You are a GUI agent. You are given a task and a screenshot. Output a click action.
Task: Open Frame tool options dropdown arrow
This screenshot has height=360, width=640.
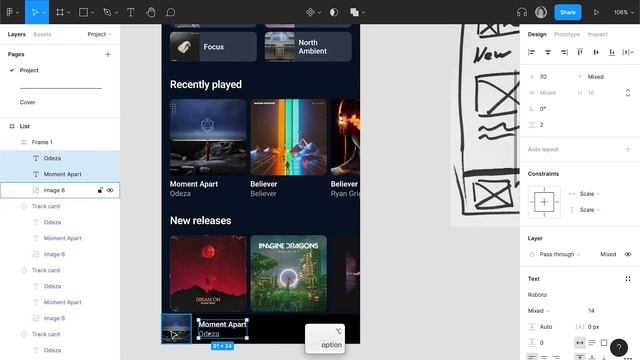point(68,13)
